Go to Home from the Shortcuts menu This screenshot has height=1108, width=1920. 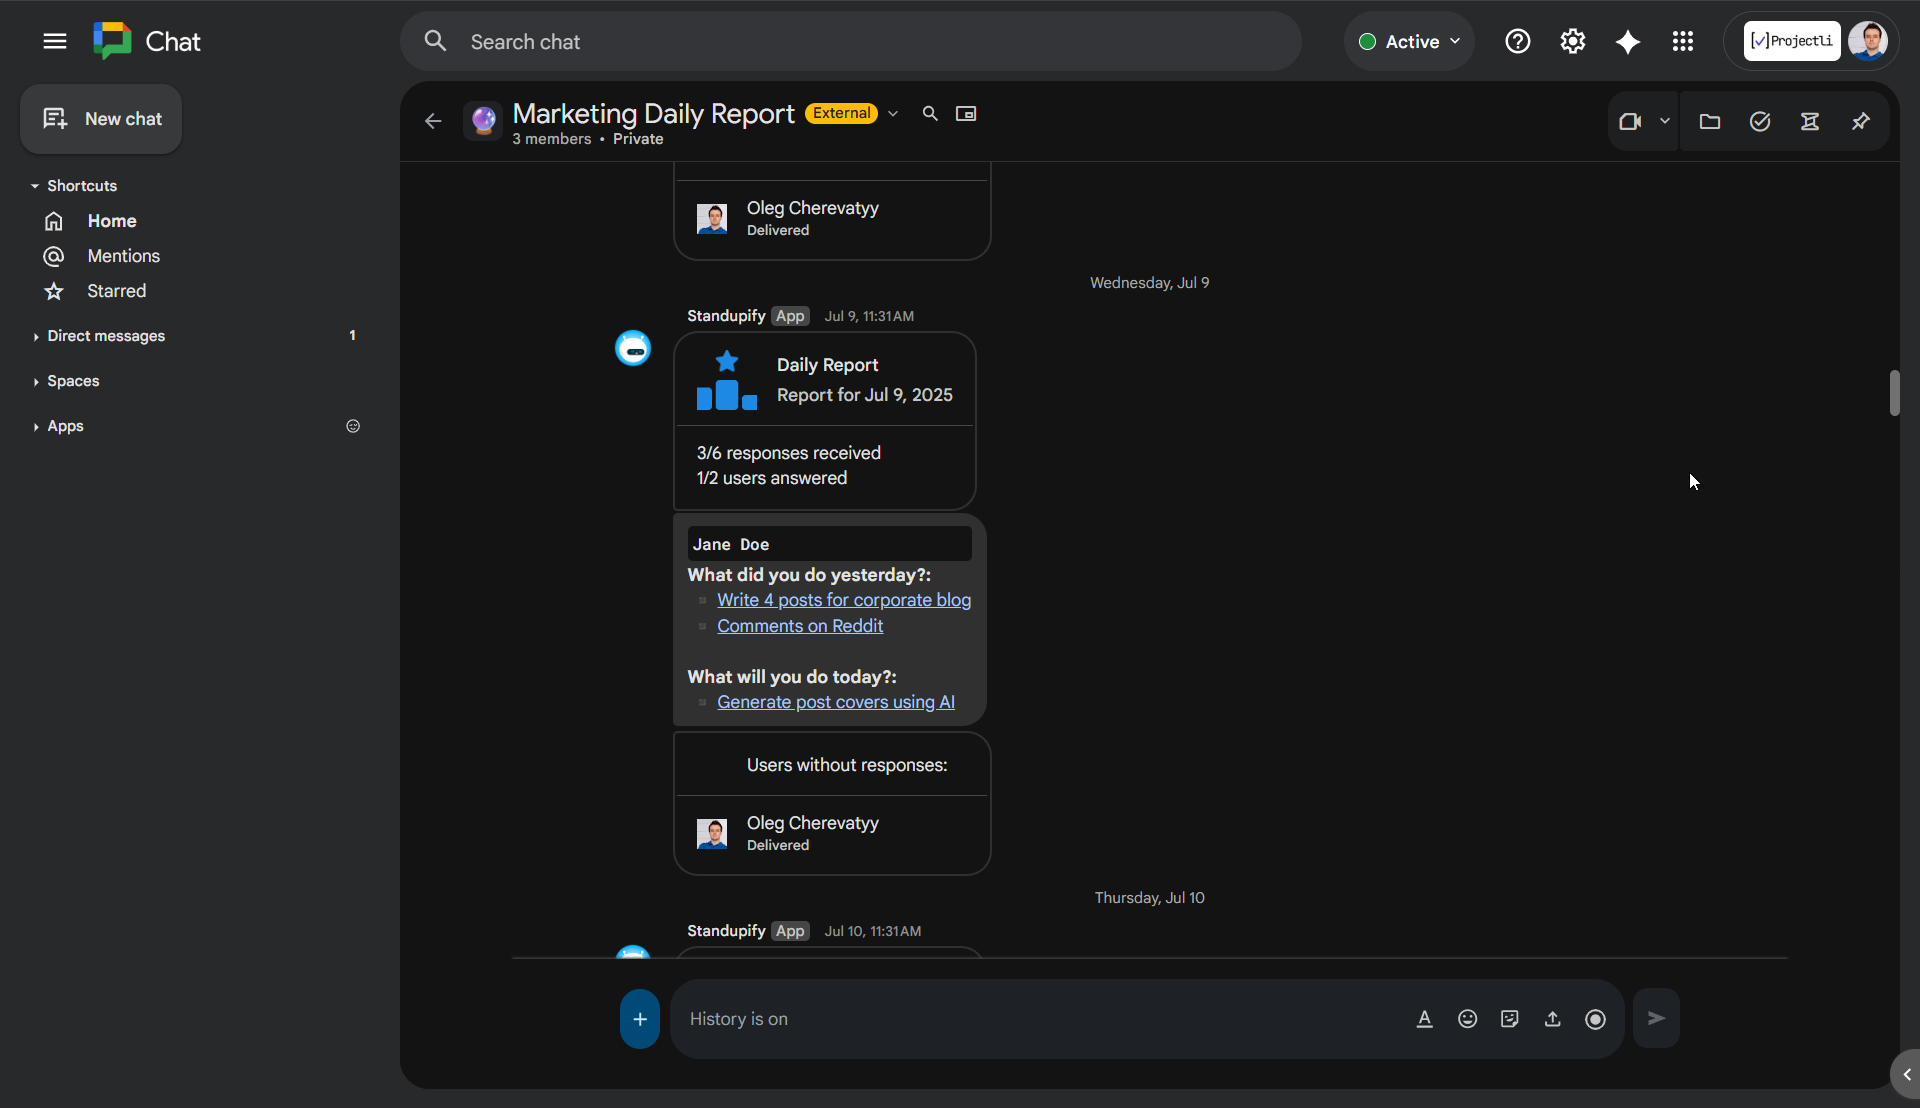coord(111,221)
